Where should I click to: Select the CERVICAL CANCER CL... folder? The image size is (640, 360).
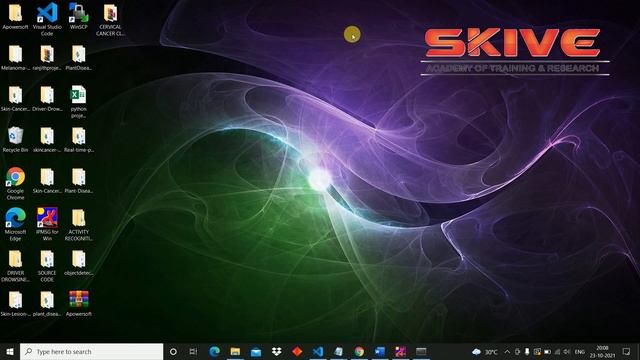(x=110, y=20)
